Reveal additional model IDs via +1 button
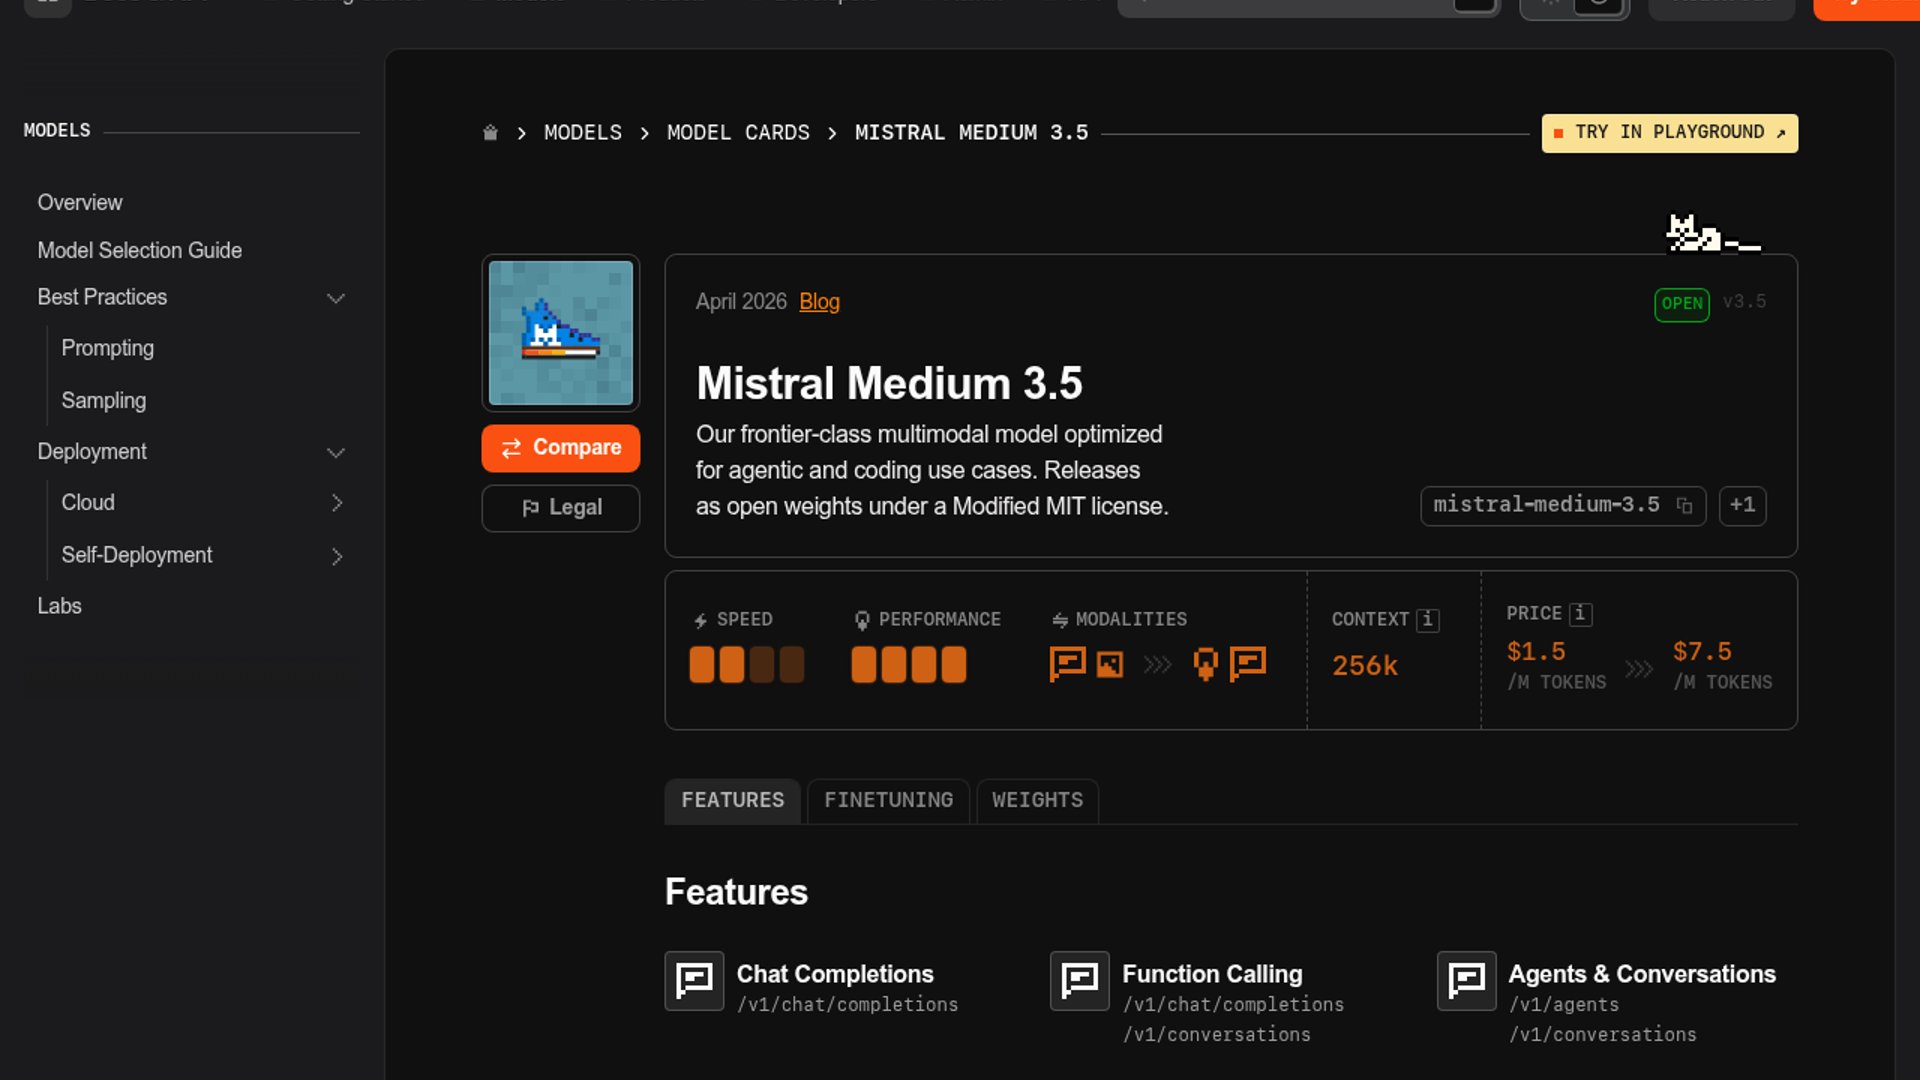The image size is (1920, 1080). tap(1743, 506)
